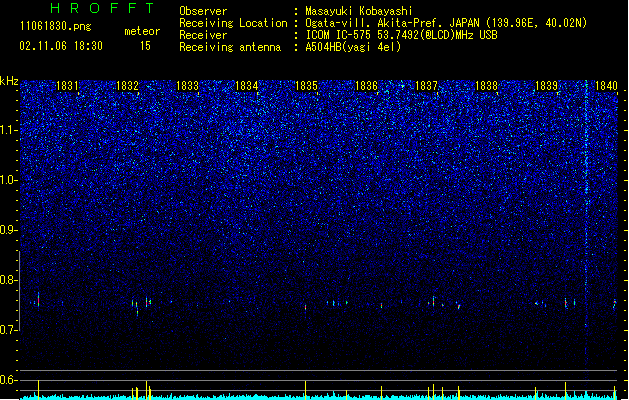The height and width of the screenshot is (400, 629).
Task: Click the meteor echo at 1835
Action: pos(306,307)
